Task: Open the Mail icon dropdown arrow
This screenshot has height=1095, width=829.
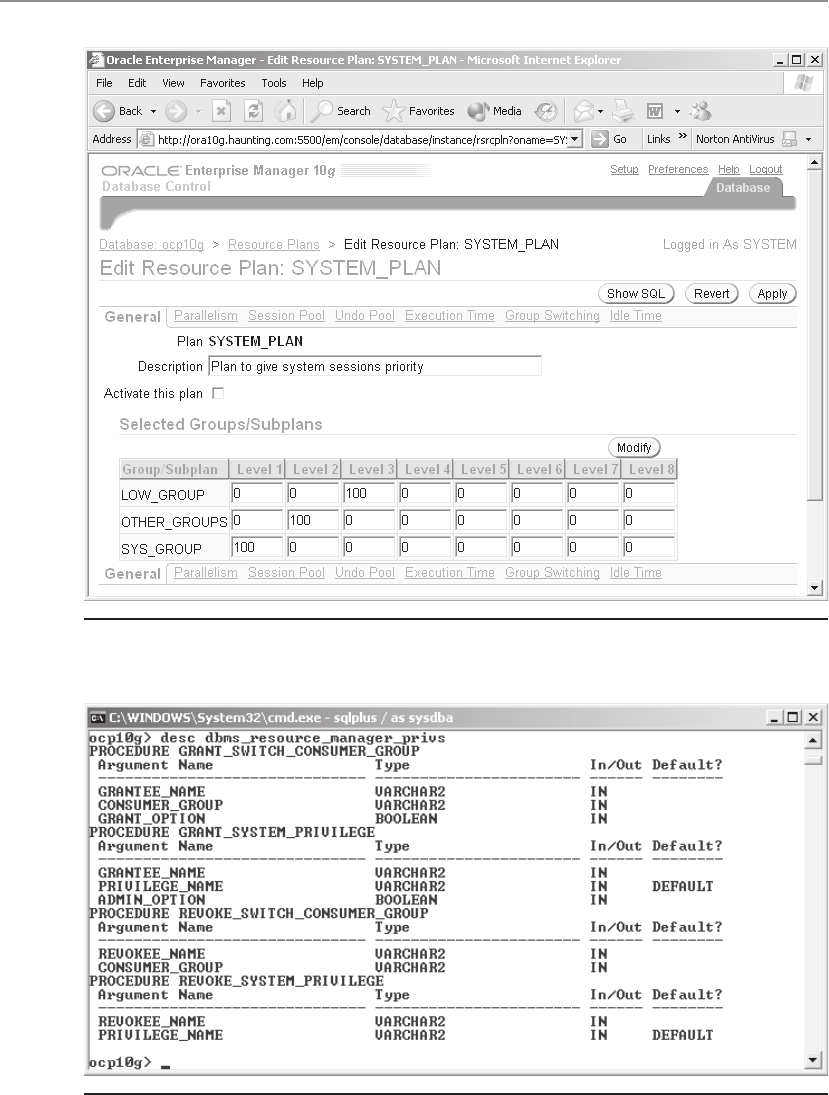Action: pos(600,112)
